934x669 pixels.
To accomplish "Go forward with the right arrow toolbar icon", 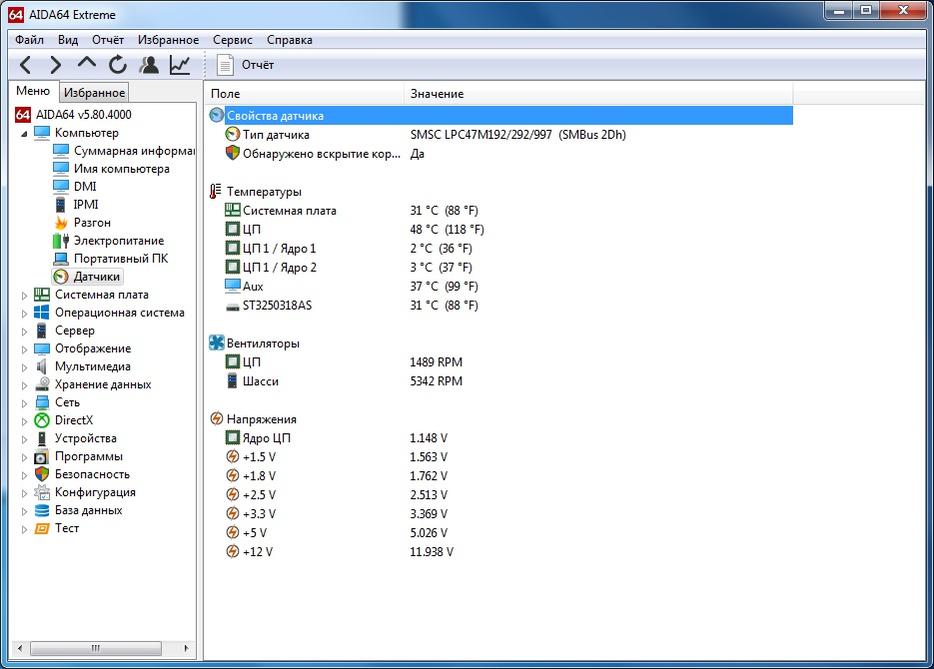I will coord(55,64).
